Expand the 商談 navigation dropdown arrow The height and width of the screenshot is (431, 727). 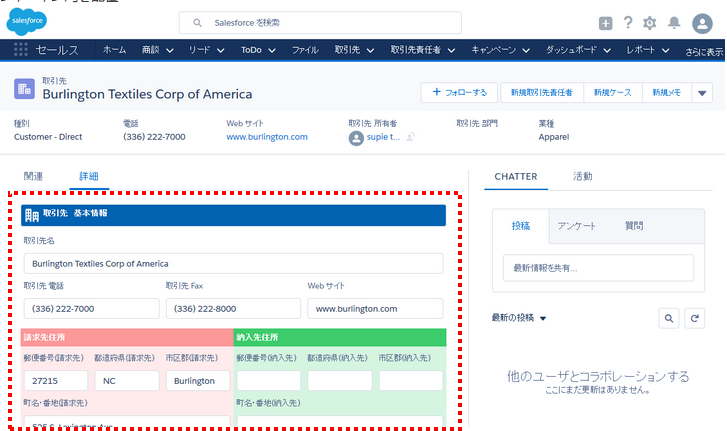tap(169, 50)
